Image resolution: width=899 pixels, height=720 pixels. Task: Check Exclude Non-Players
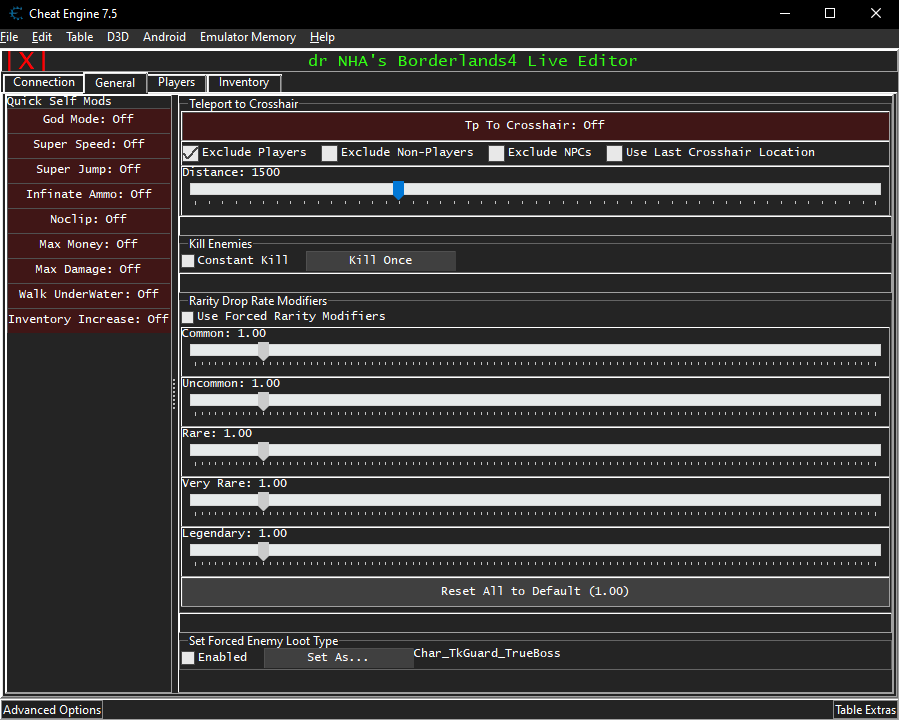(x=329, y=153)
